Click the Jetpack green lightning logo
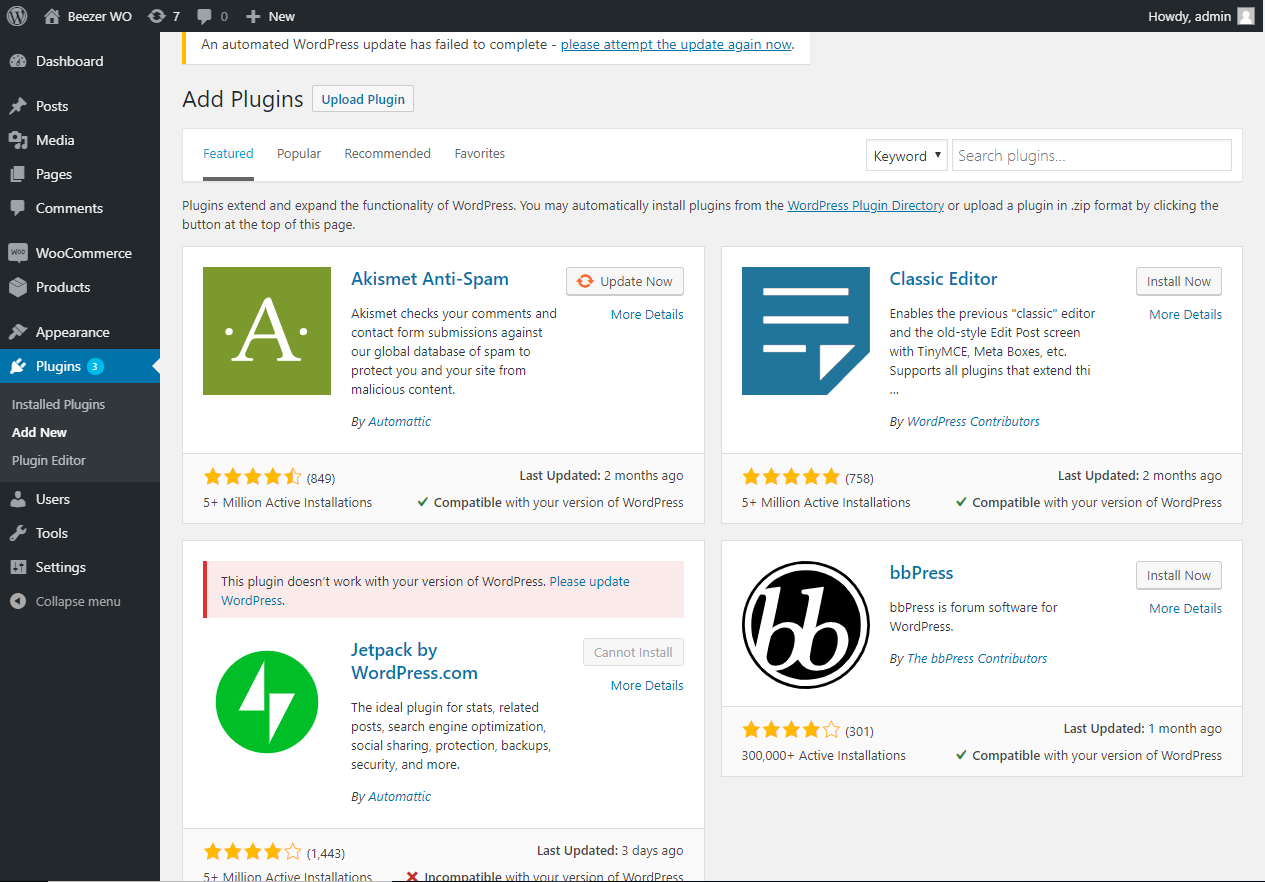1265x882 pixels. [267, 702]
